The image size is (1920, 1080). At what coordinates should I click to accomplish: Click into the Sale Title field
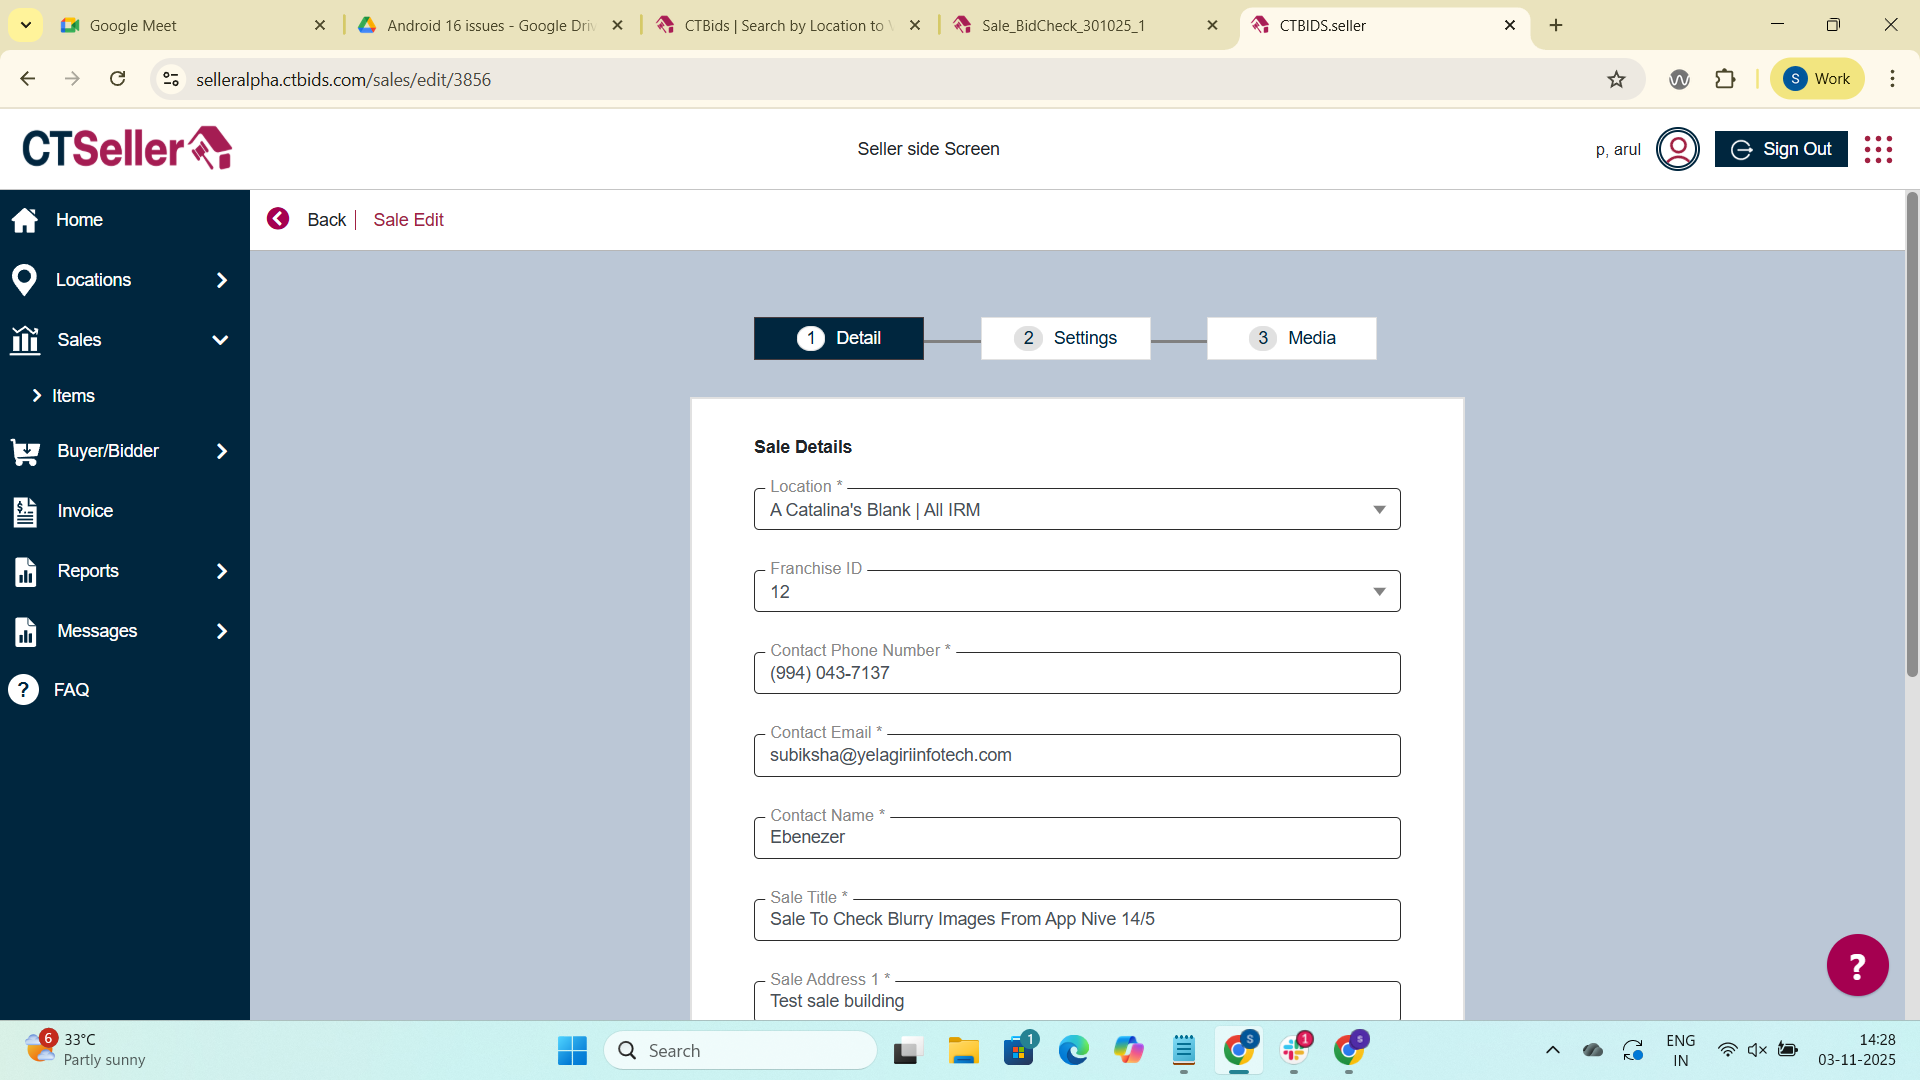1076,920
